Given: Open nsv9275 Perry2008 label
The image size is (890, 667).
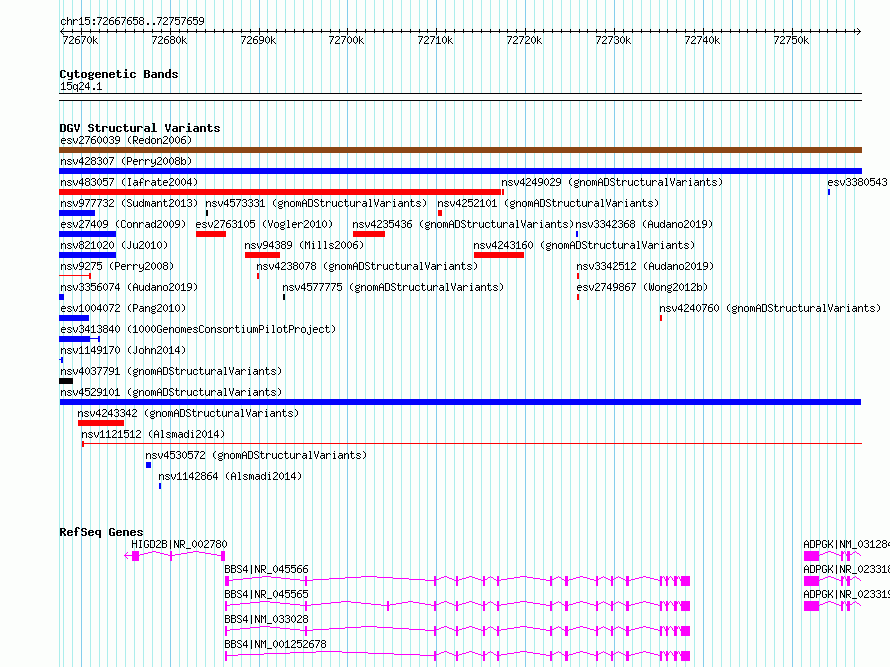Looking at the screenshot, I should (x=117, y=266).
